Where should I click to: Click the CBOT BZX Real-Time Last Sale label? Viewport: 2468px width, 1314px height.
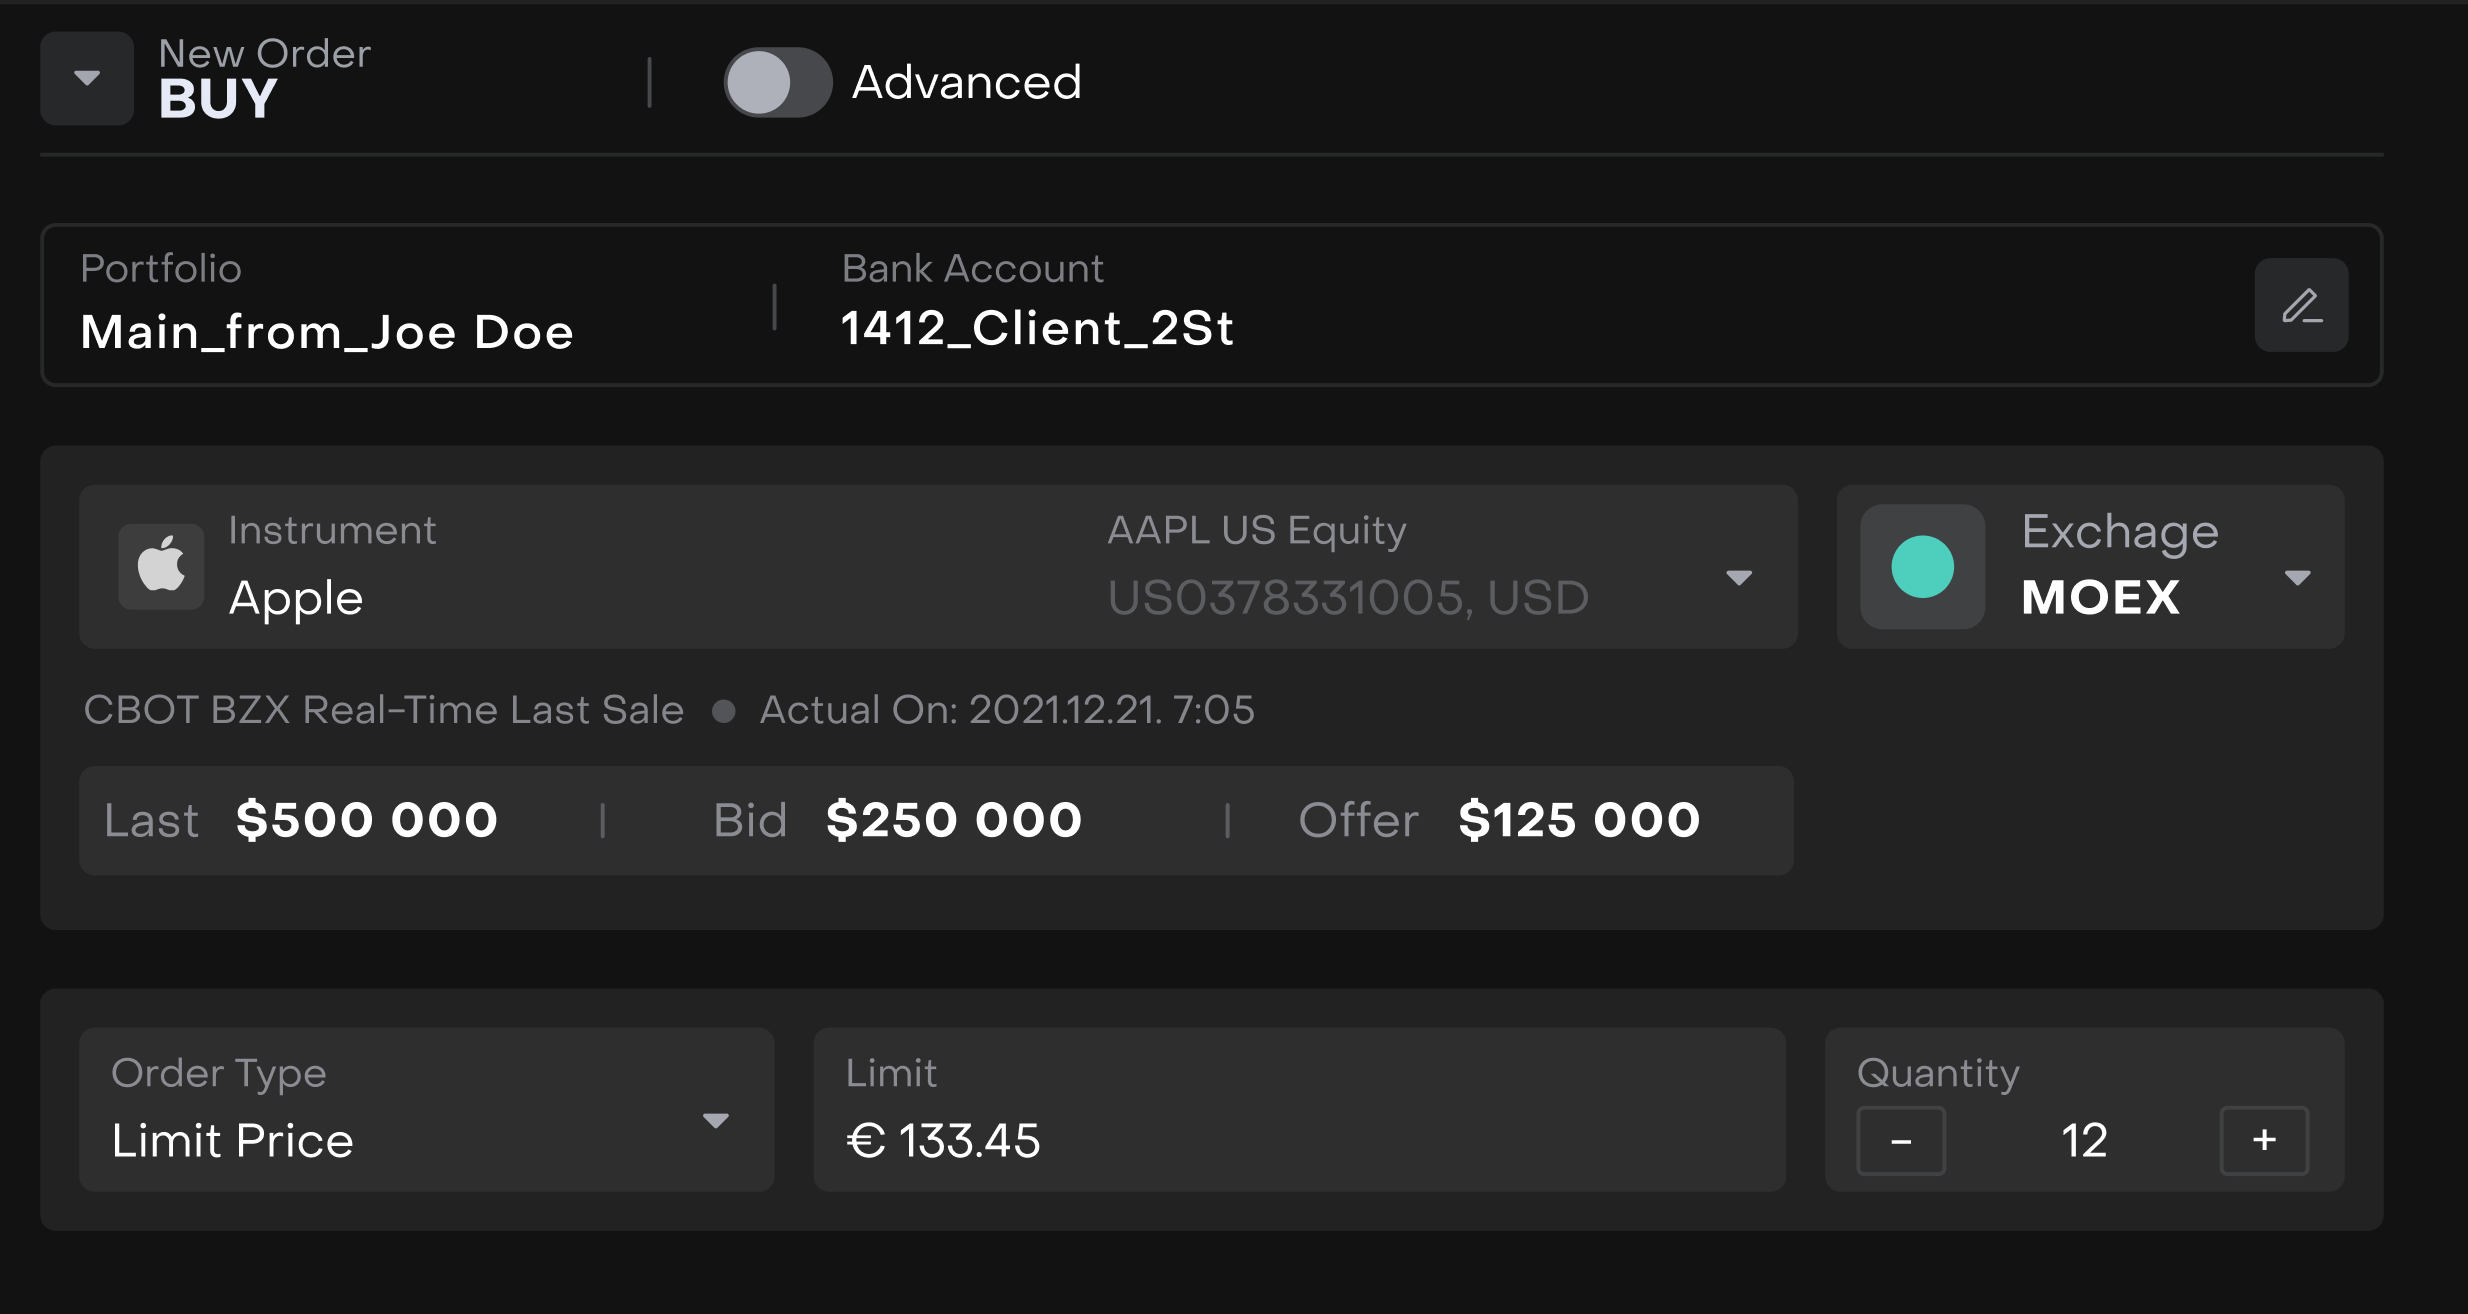click(384, 710)
